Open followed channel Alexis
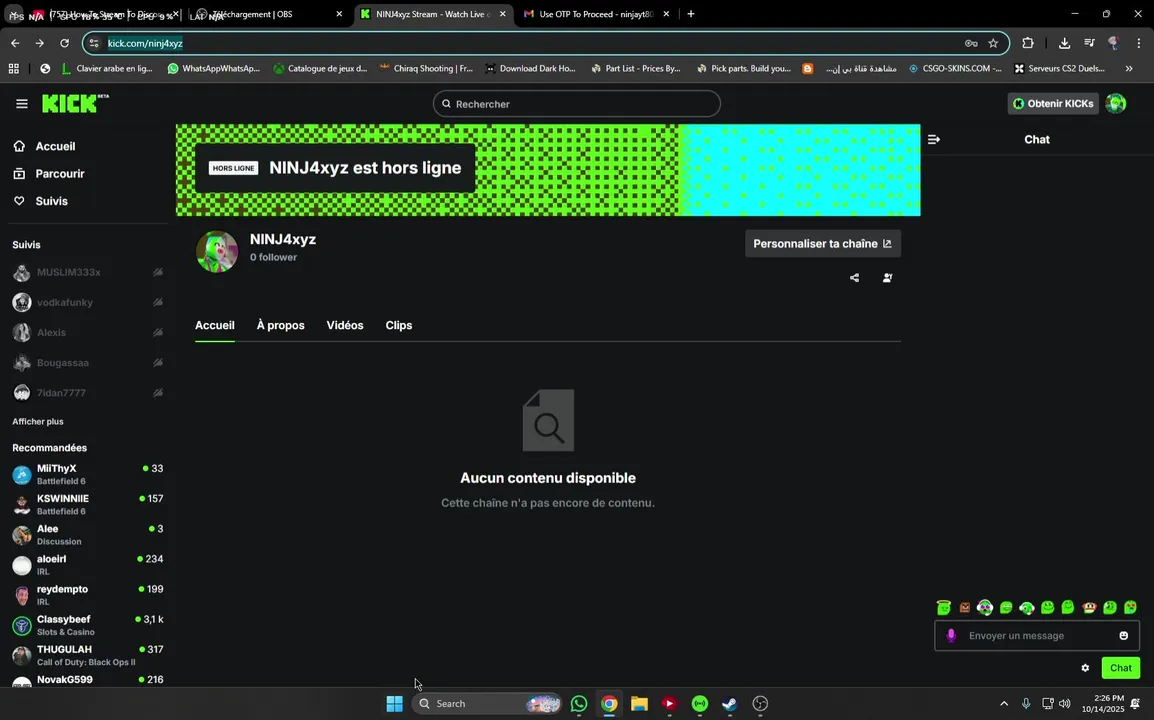The image size is (1154, 720). click(88, 333)
